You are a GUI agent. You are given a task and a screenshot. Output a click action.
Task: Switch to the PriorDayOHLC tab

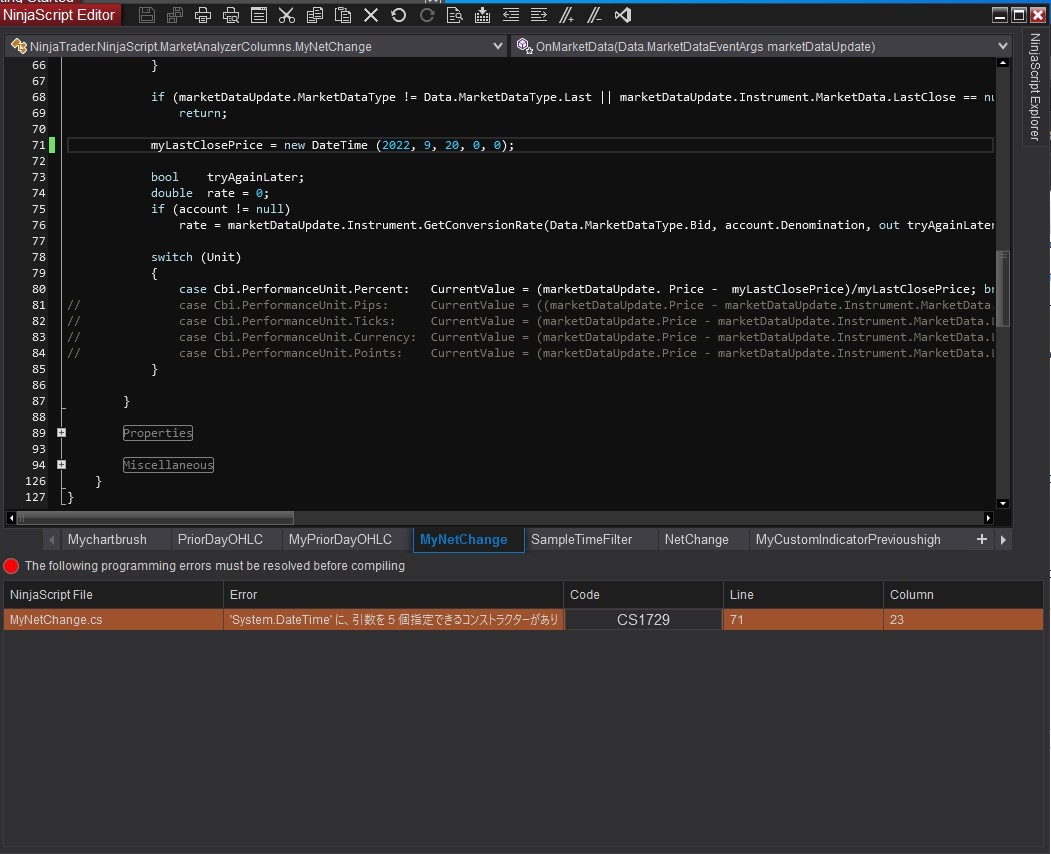point(220,539)
